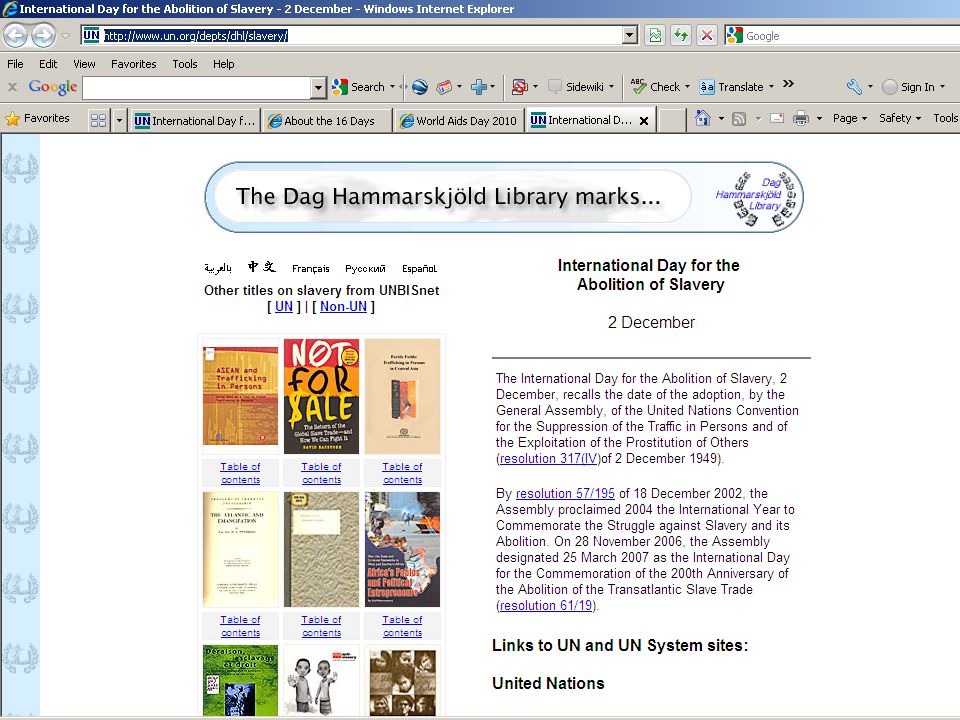Screen dimensions: 960x720
Task: Open the Help menu
Action: click(x=223, y=64)
